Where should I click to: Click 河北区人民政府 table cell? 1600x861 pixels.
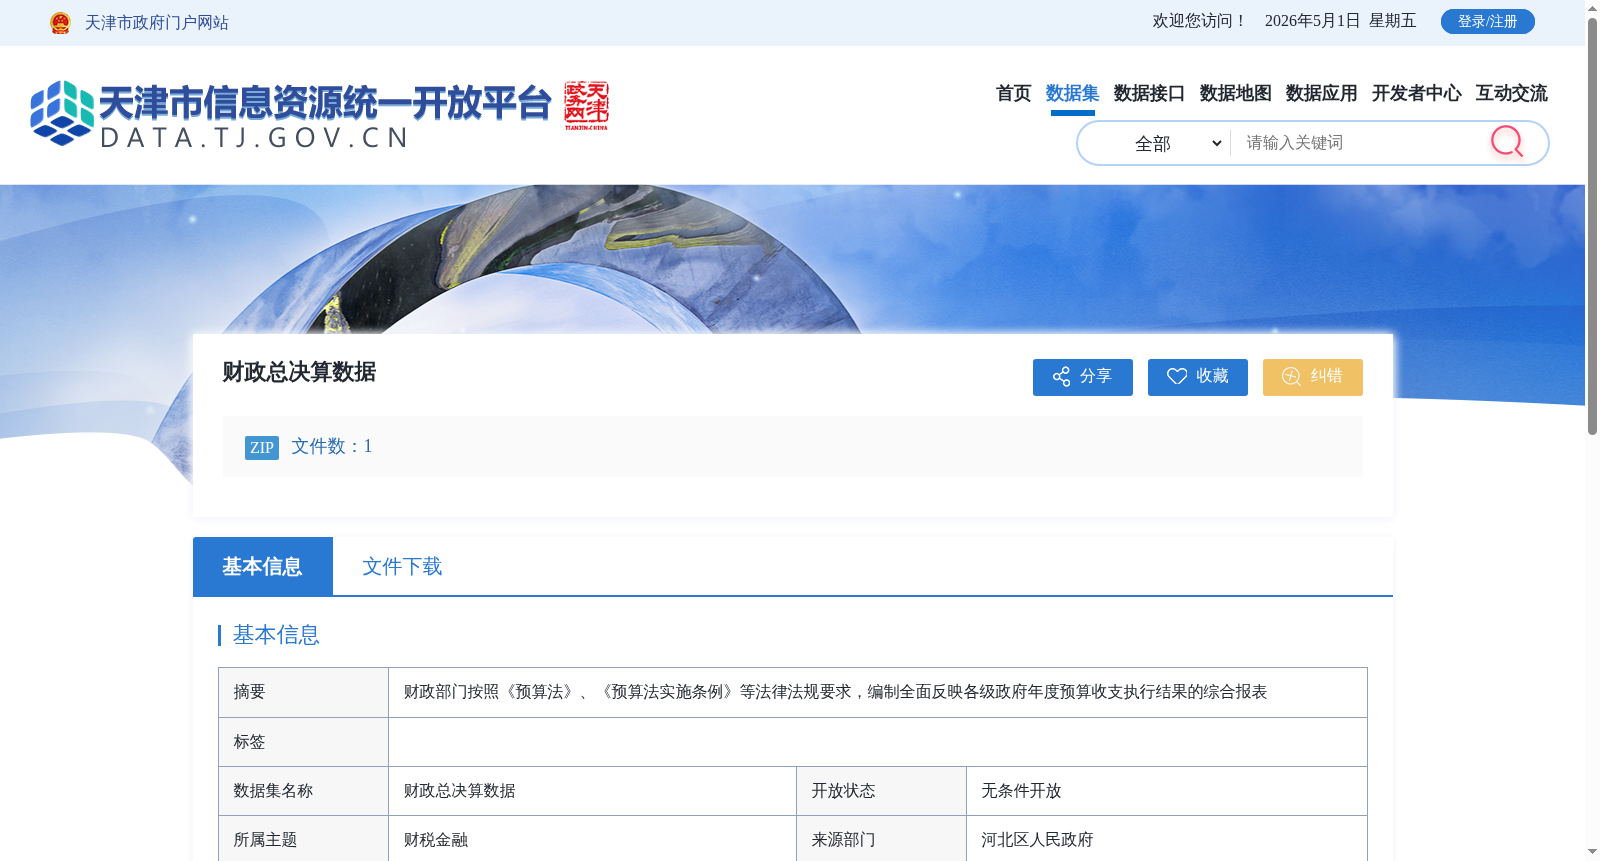click(x=1166, y=840)
